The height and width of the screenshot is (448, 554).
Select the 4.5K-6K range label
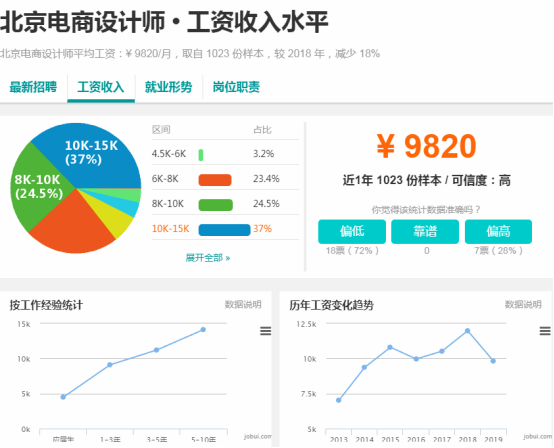point(169,154)
